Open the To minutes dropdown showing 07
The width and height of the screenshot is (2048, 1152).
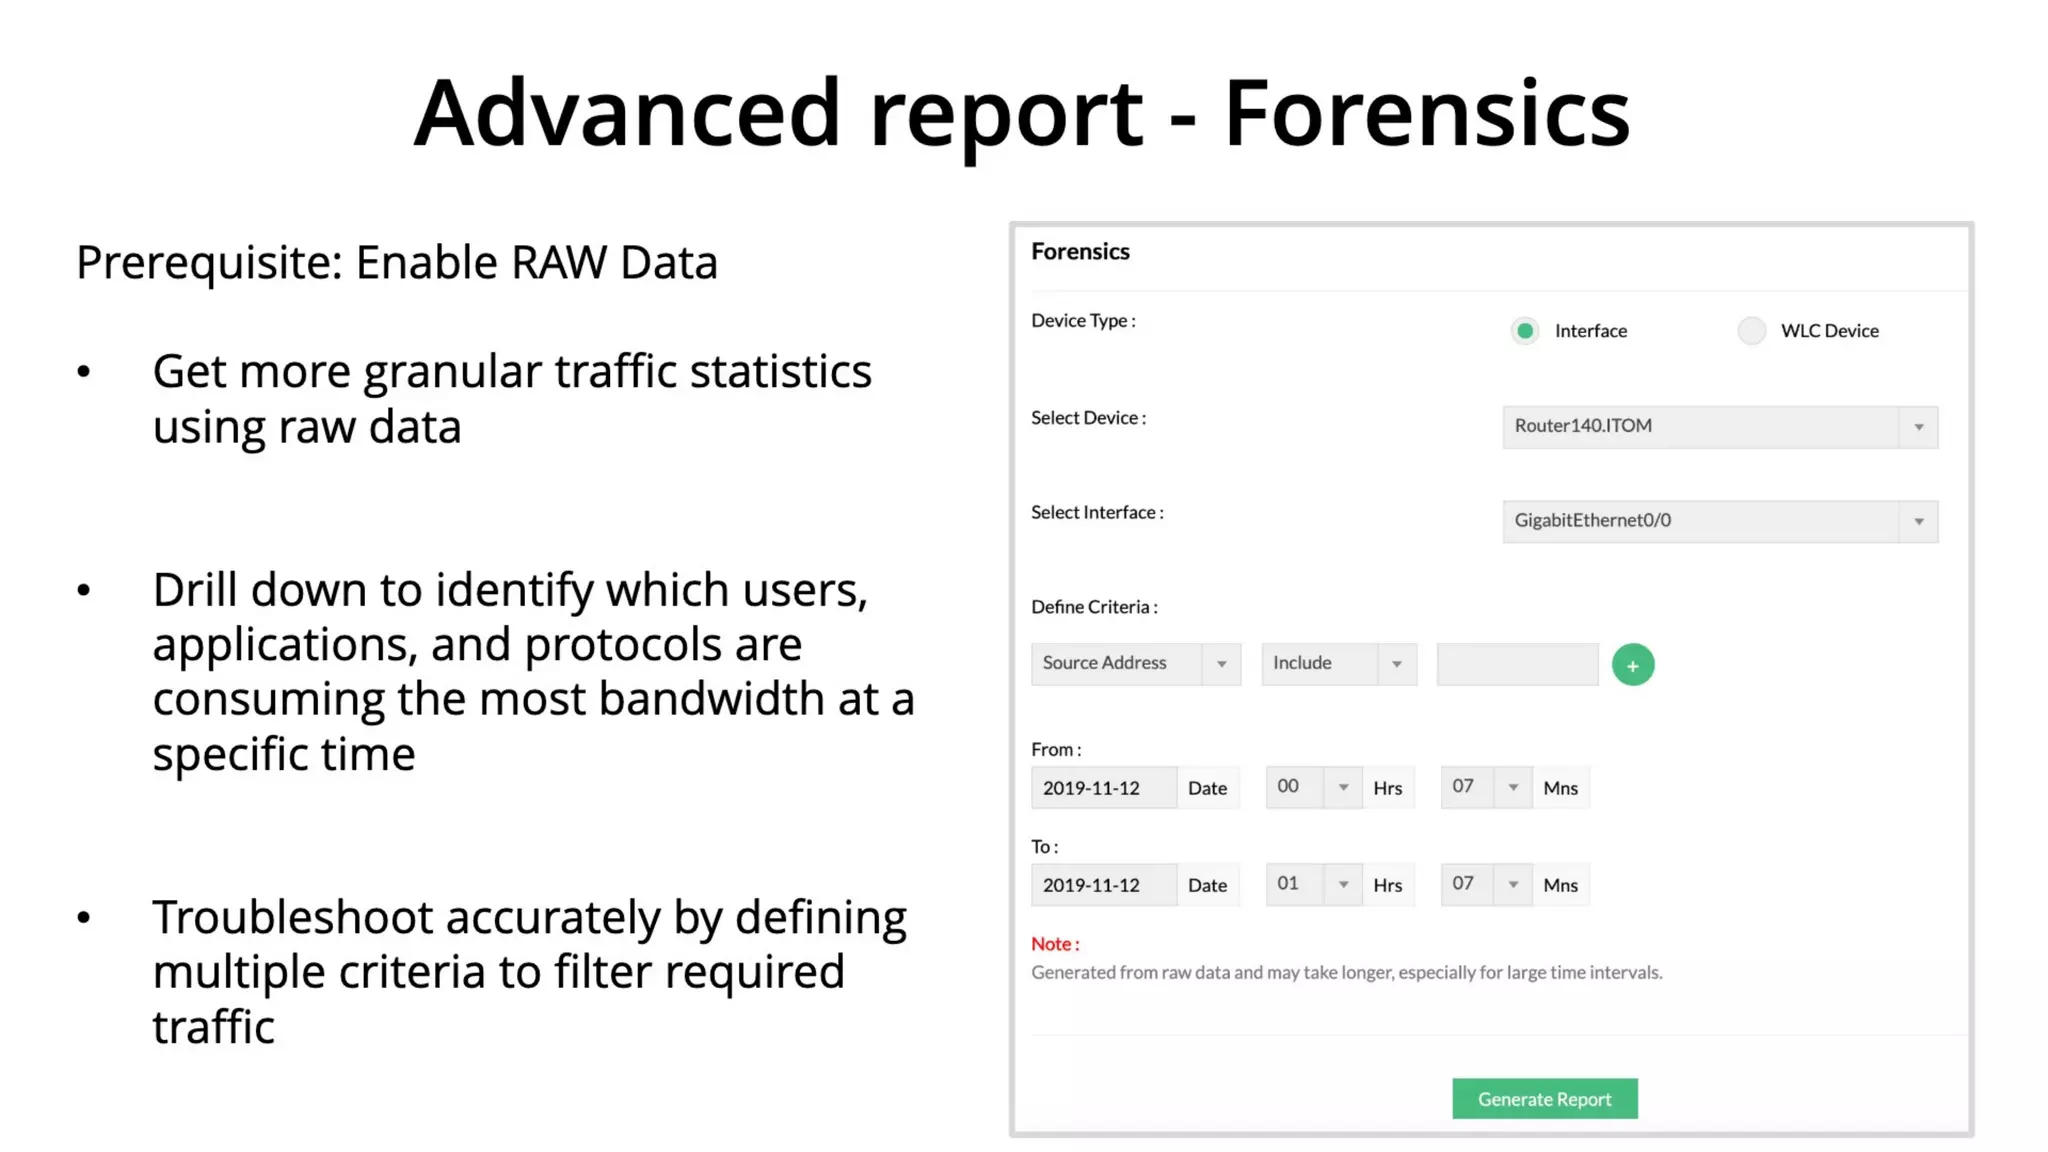tap(1486, 885)
